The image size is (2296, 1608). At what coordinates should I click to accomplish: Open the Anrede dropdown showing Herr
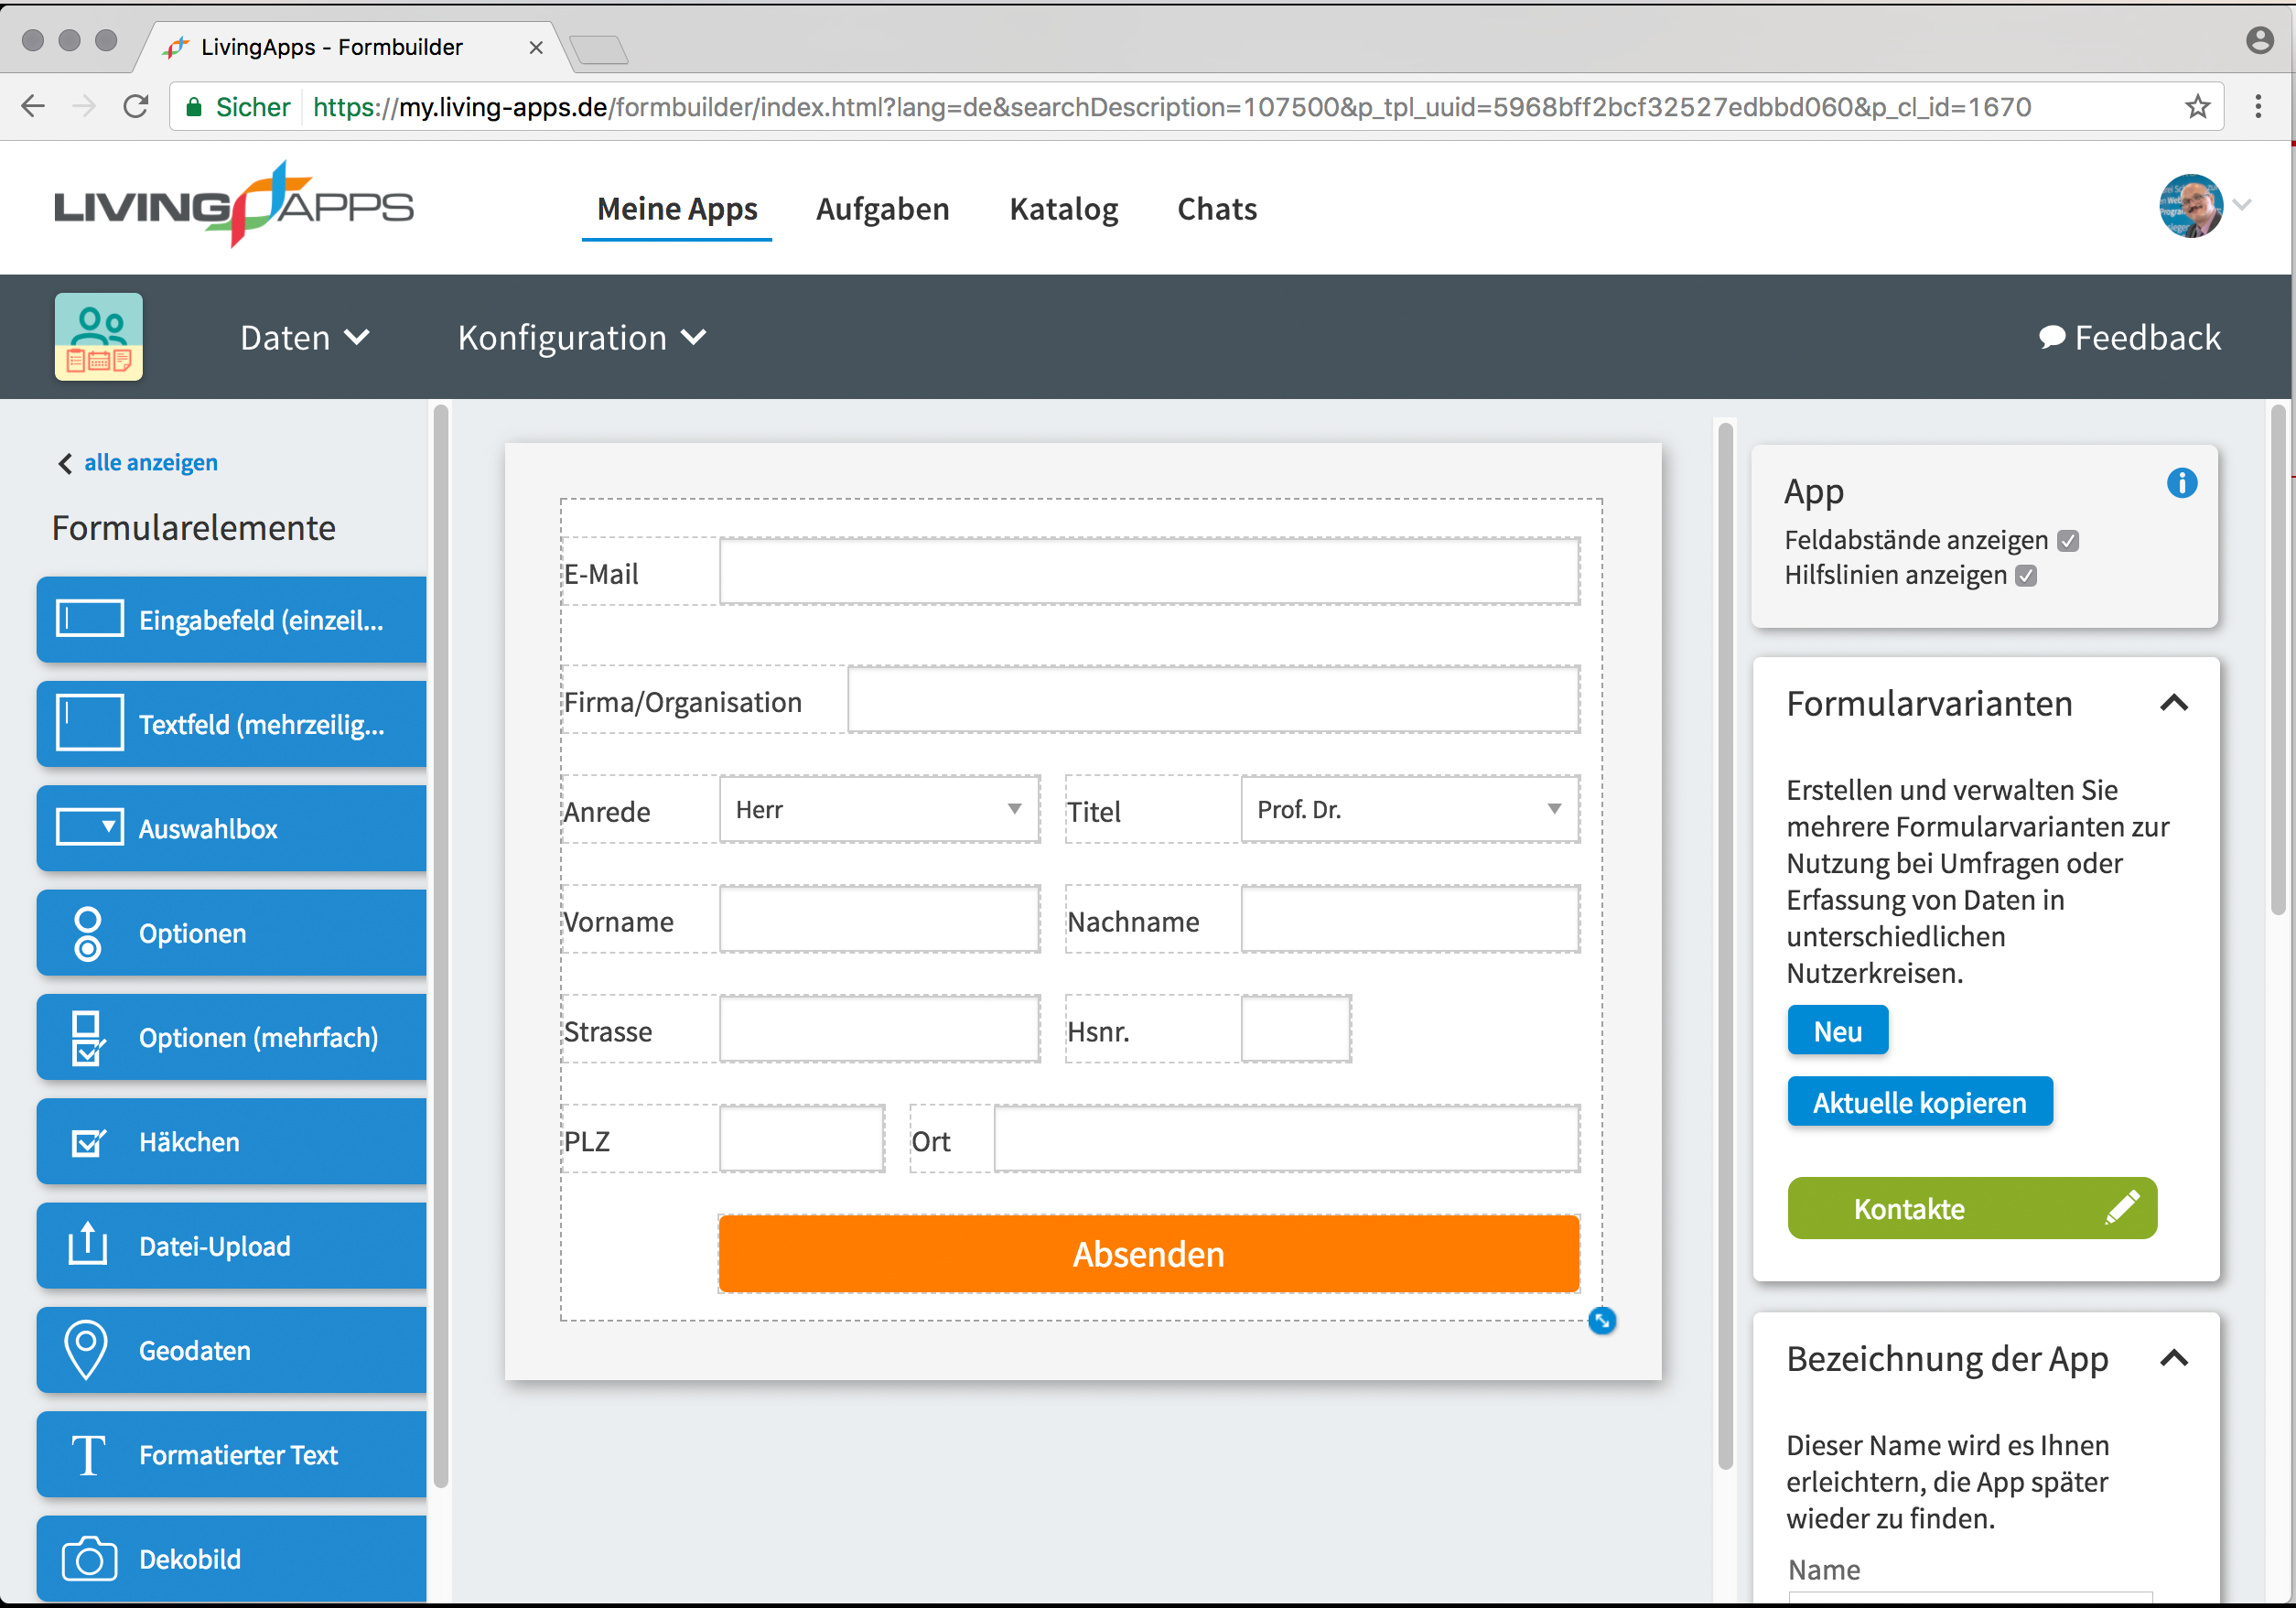click(x=879, y=809)
